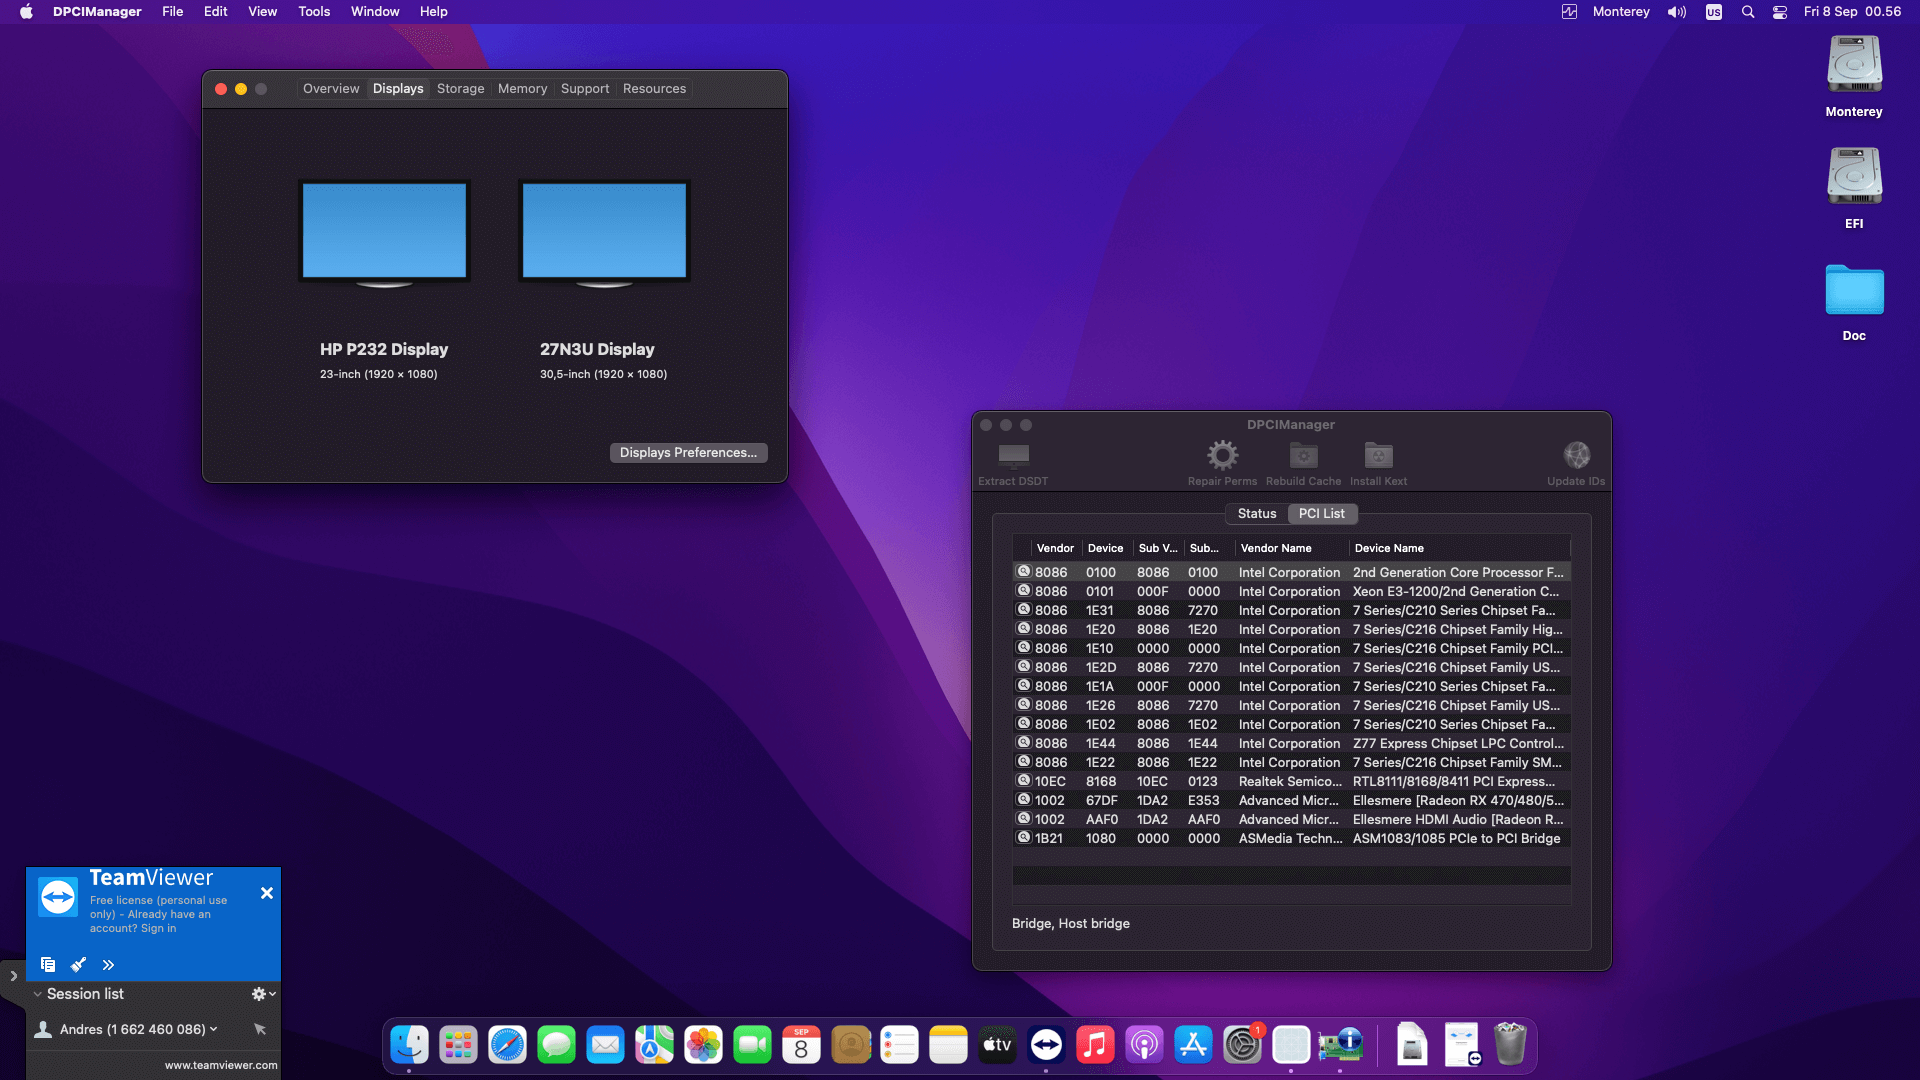Switch to the Overview tab

331,89
